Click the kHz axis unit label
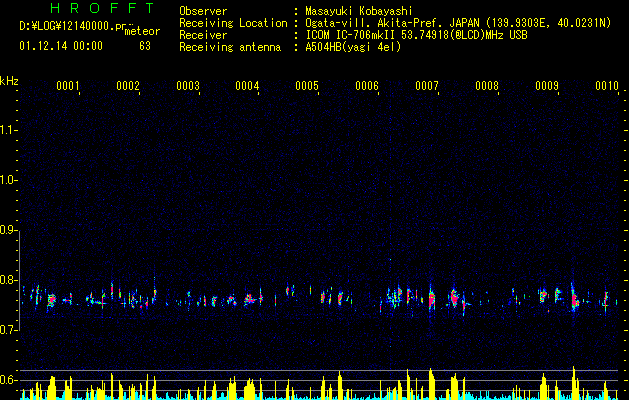The width and height of the screenshot is (629, 400). [x=9, y=81]
